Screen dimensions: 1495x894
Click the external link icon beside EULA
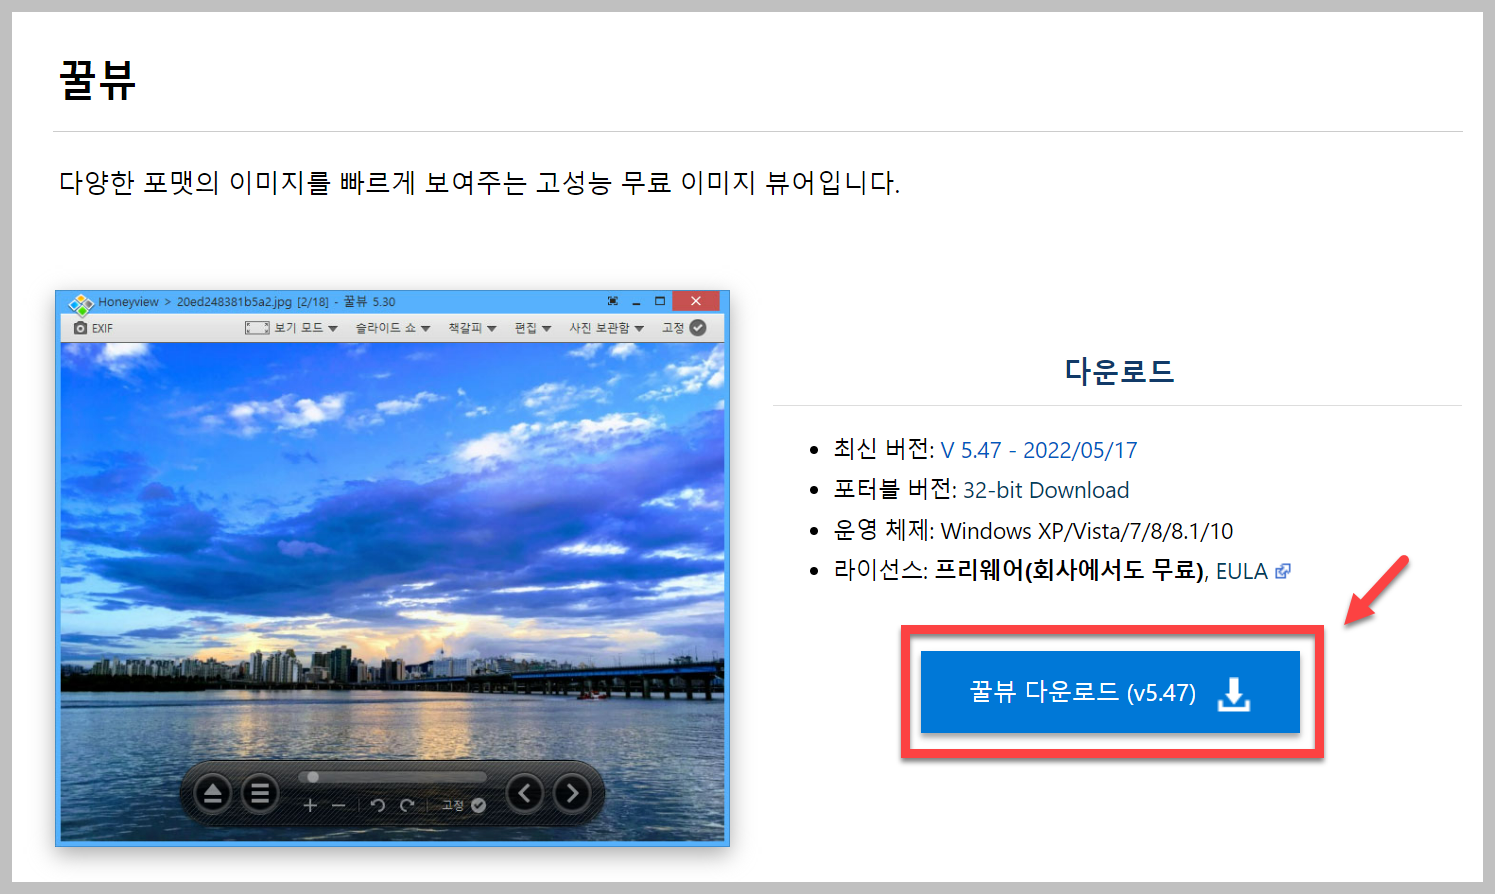tap(1283, 571)
